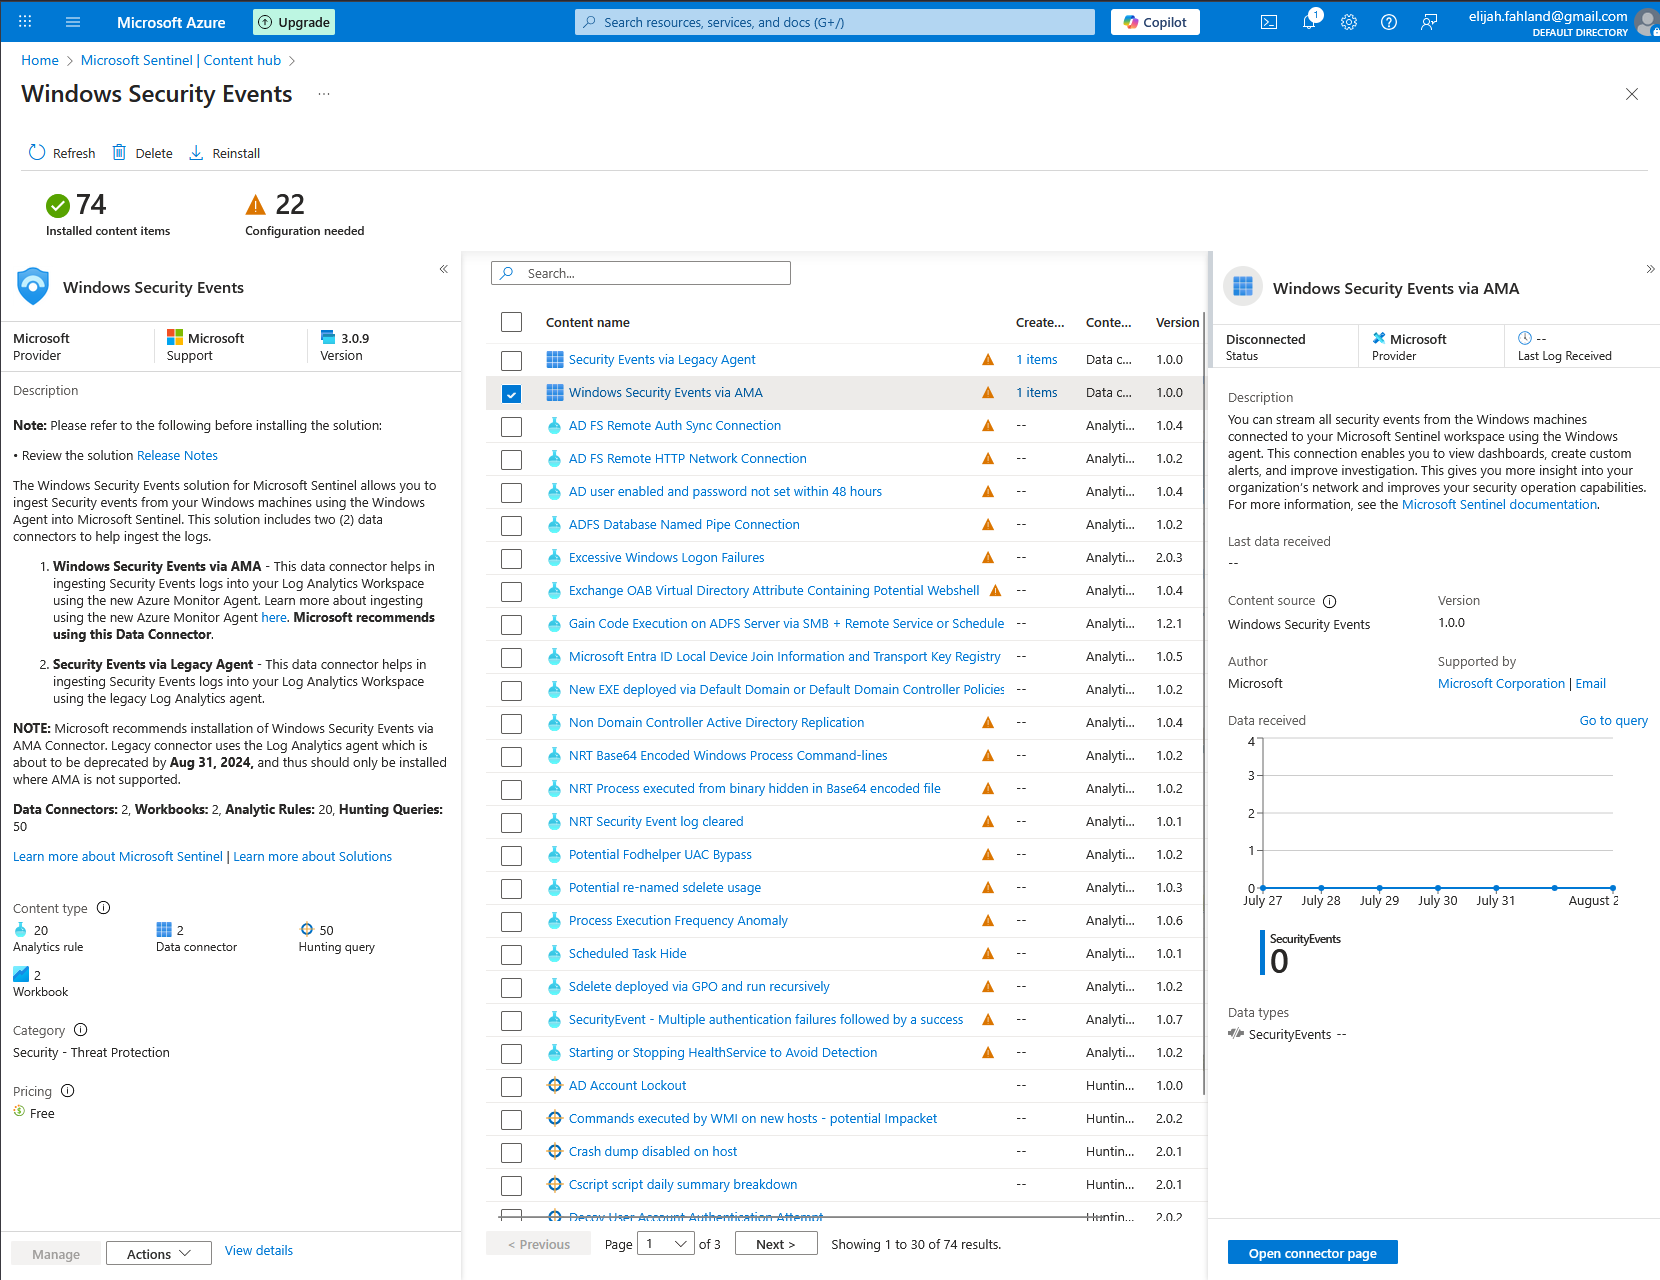Viewport: 1660px width, 1280px height.
Task: Click the Content type info icon
Action: click(103, 908)
